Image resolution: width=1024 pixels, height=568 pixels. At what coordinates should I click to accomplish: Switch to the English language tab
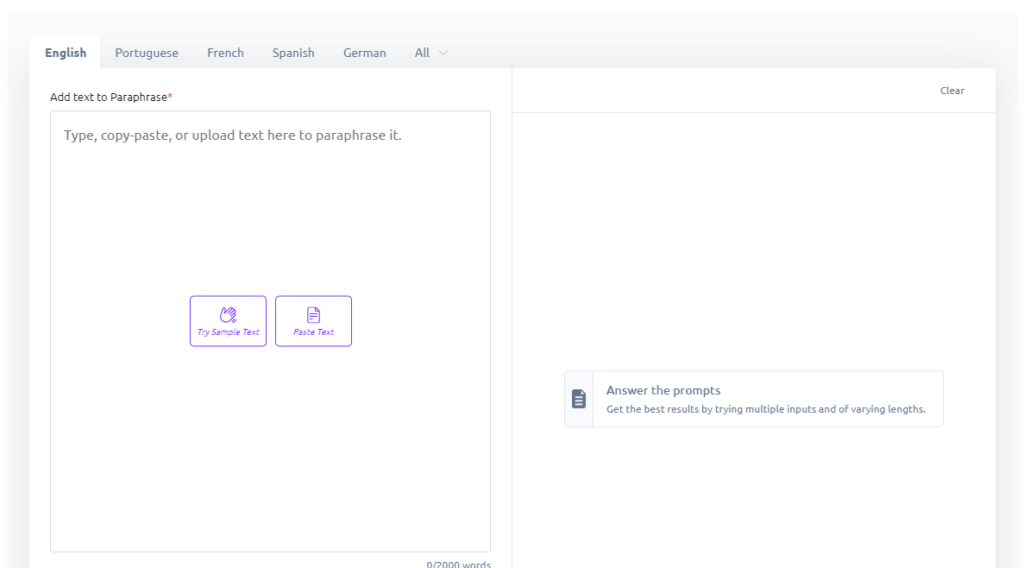tap(66, 53)
